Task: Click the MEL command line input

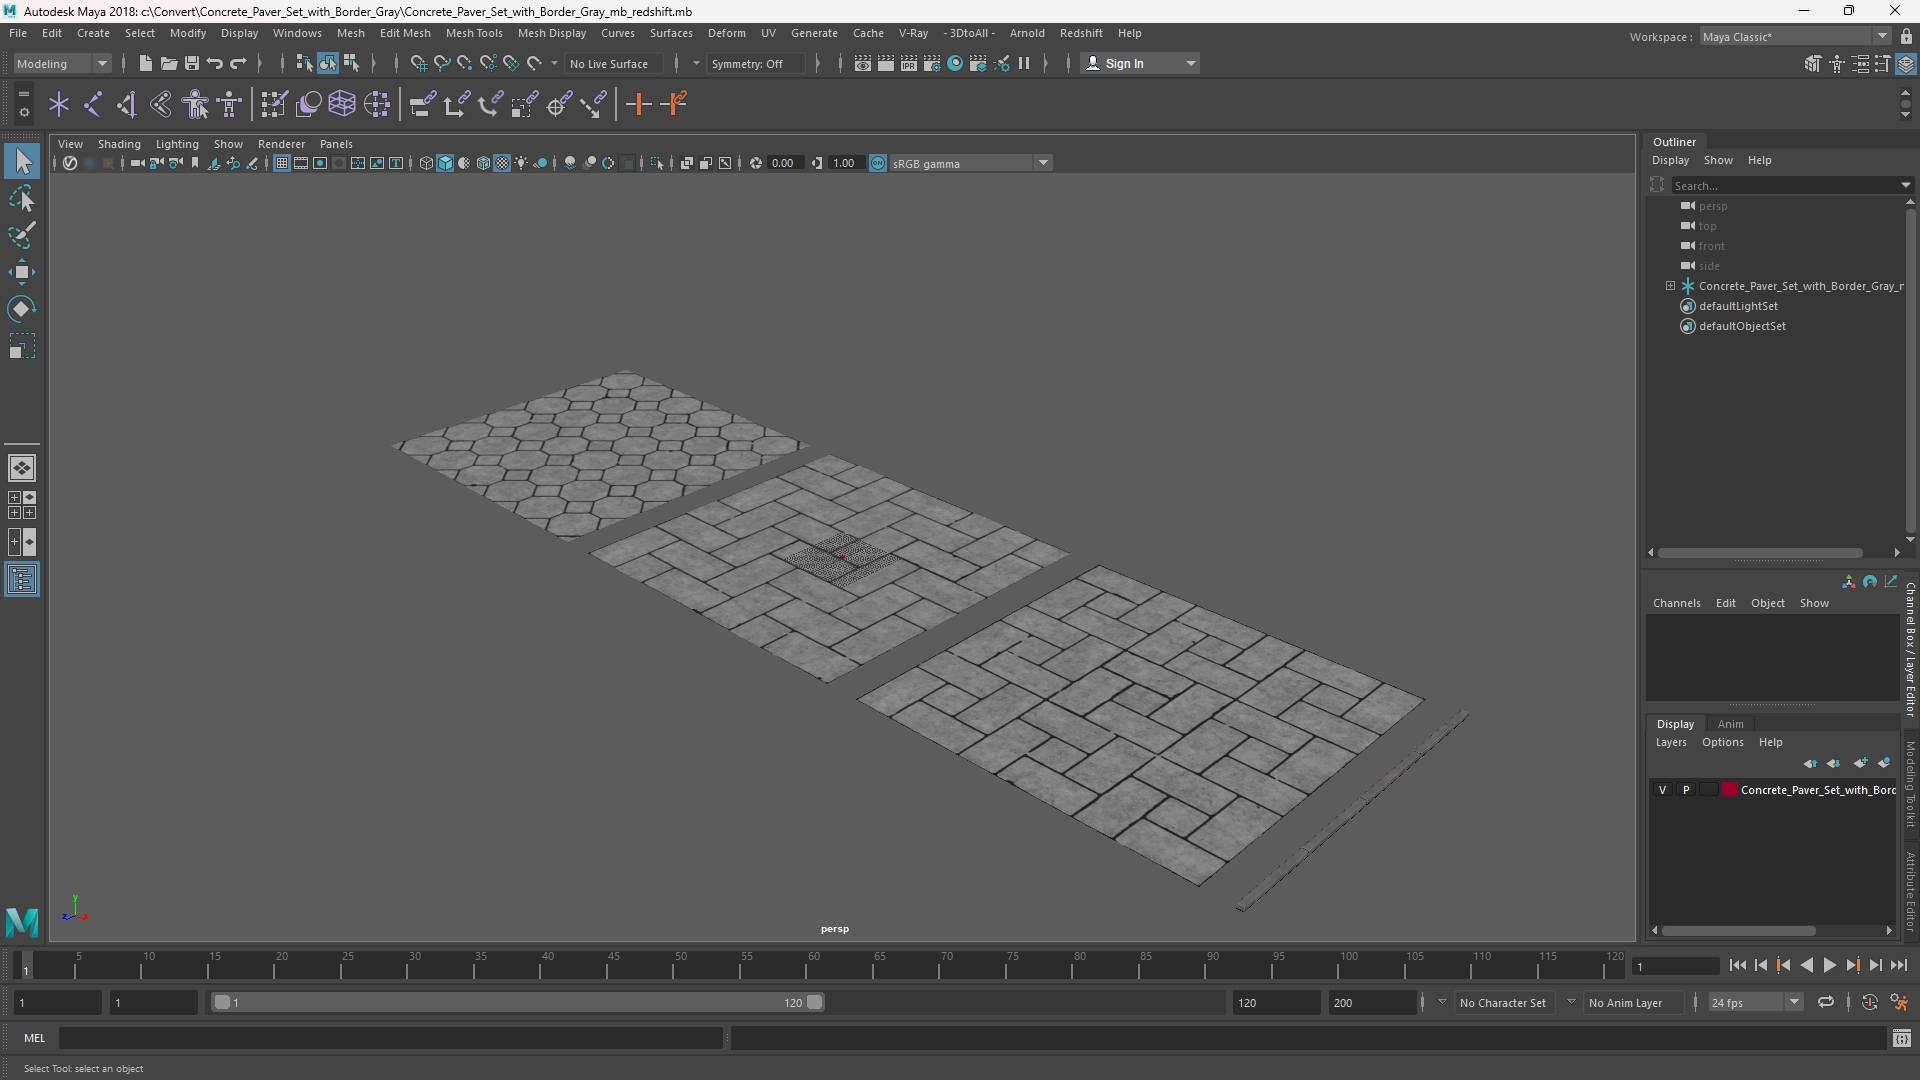Action: click(x=391, y=1038)
